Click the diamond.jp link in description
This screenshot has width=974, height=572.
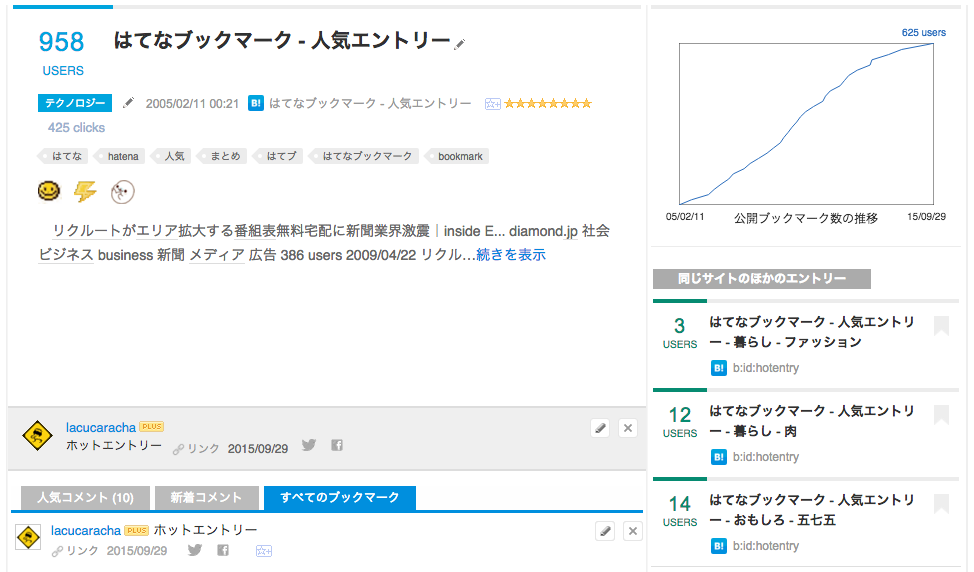(x=544, y=231)
